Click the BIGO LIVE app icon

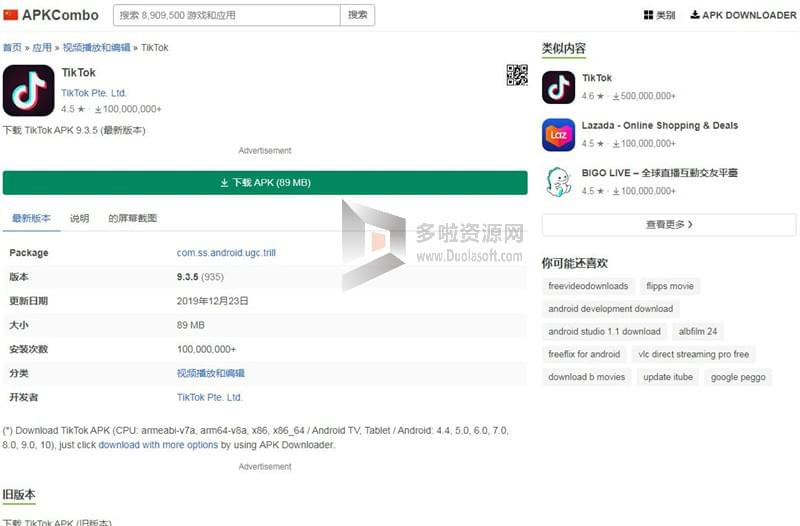click(x=558, y=182)
